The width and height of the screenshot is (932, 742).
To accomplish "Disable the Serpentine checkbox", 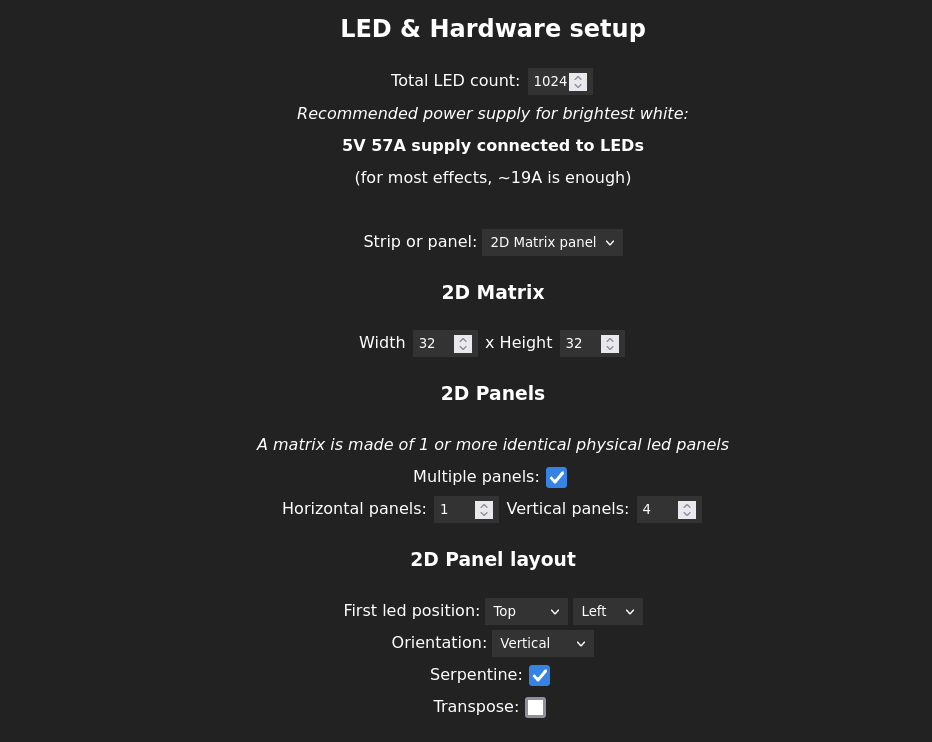I will [x=539, y=675].
